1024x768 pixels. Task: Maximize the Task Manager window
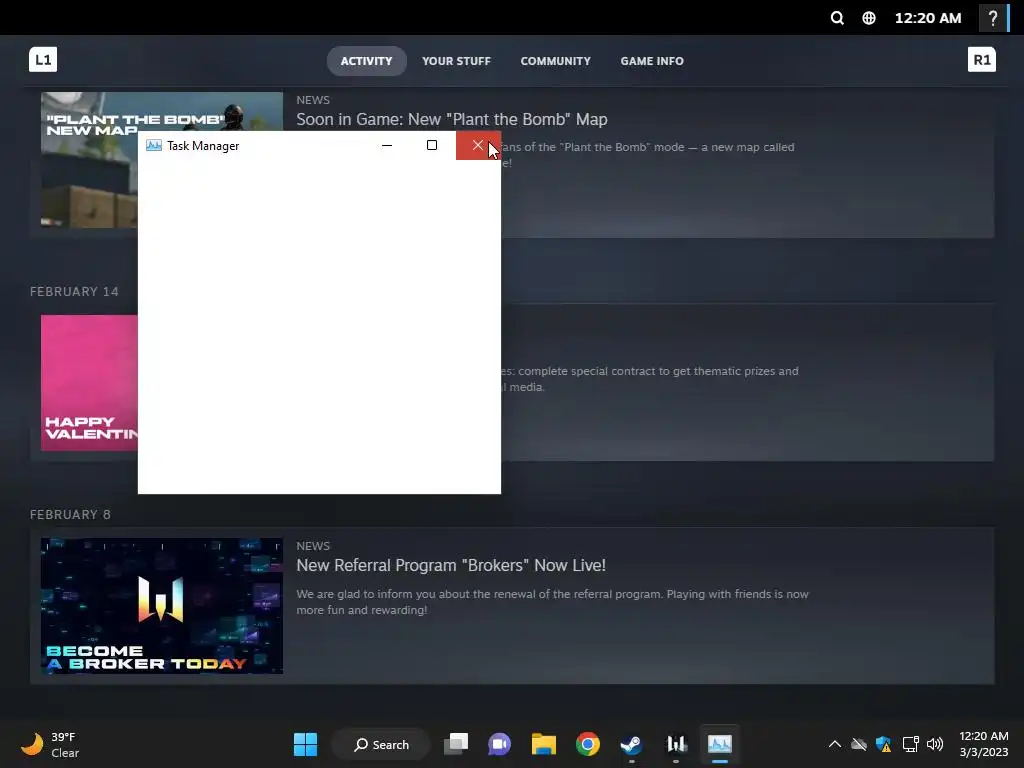coord(432,146)
